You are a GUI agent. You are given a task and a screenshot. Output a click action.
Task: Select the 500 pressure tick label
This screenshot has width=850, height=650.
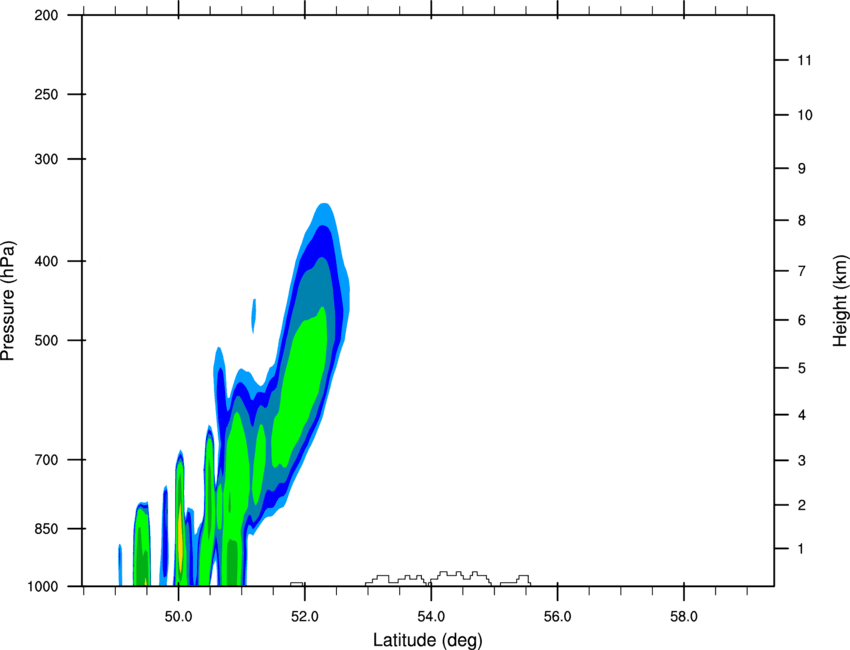pos(46,340)
